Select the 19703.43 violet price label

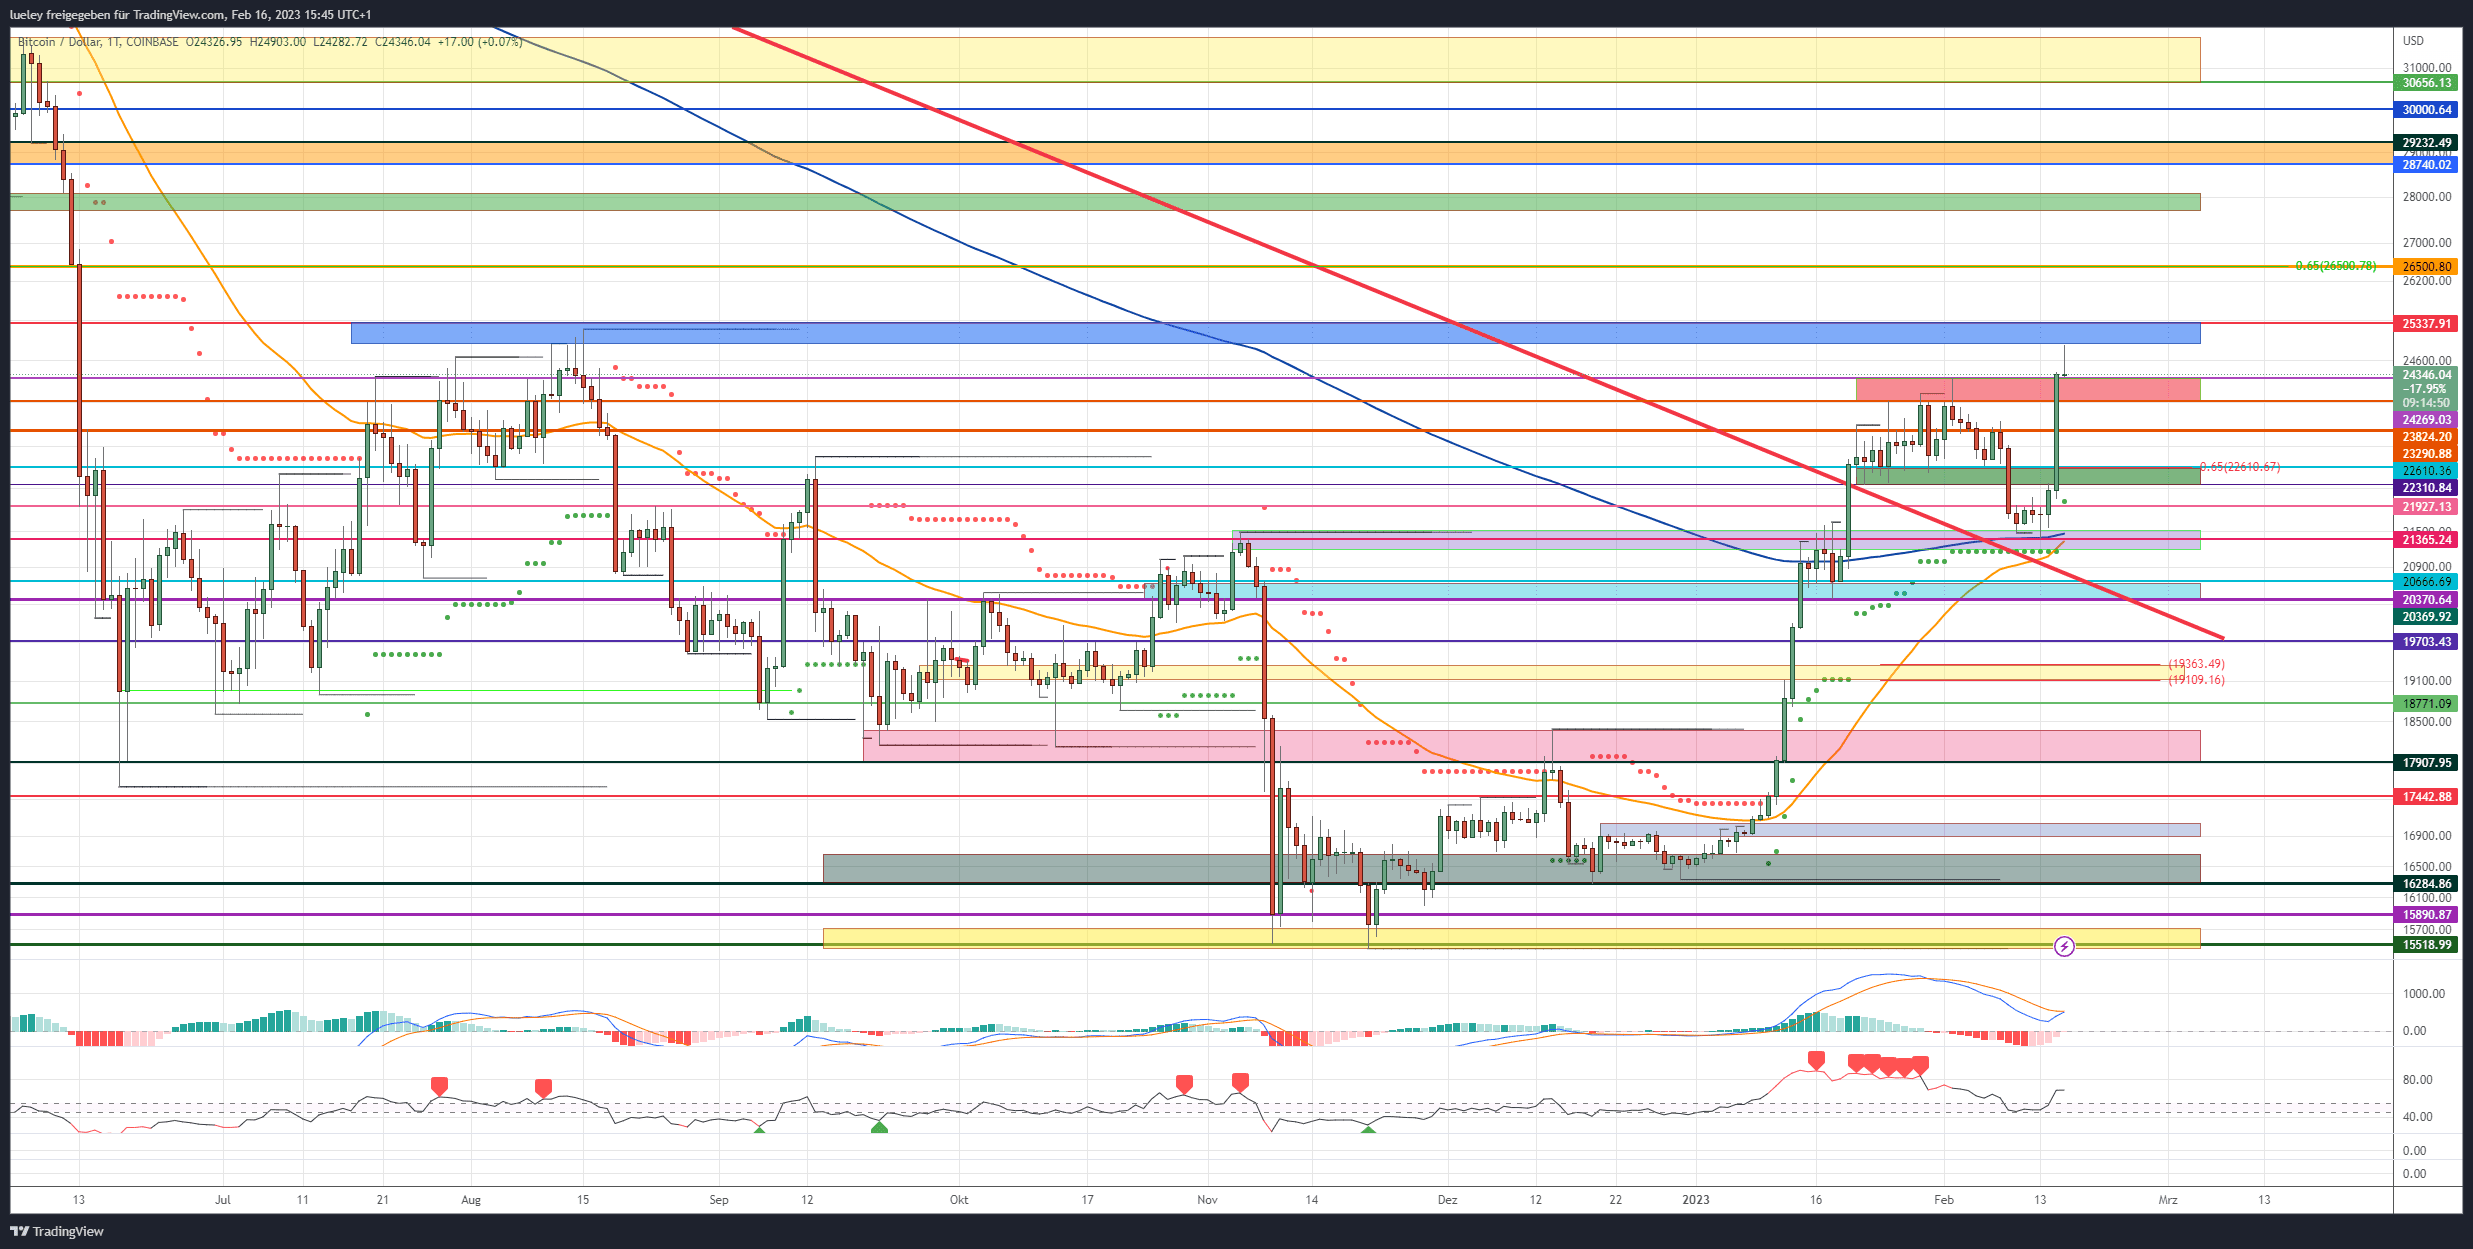click(2424, 642)
